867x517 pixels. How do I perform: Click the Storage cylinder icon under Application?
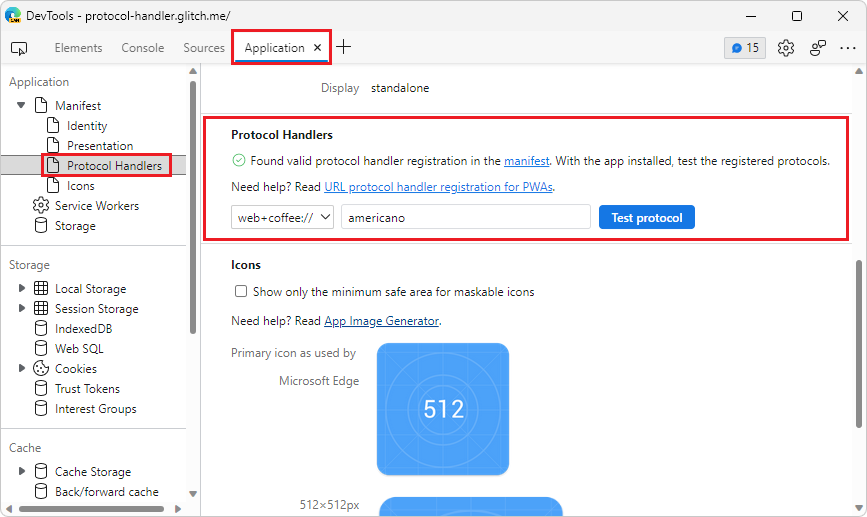coord(41,226)
